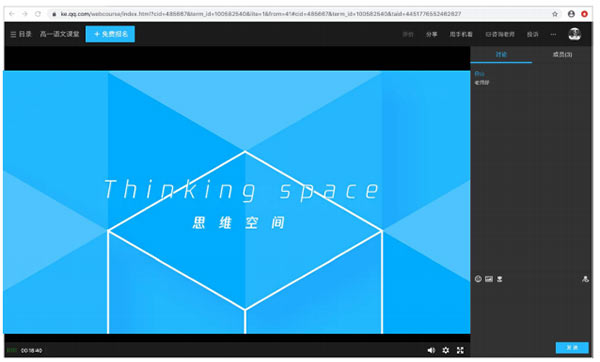
Task: Click the send image icon in chat
Action: click(489, 279)
